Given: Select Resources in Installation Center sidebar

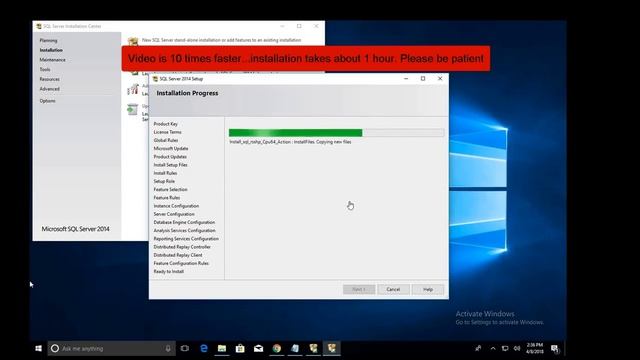Looking at the screenshot, I should point(49,79).
